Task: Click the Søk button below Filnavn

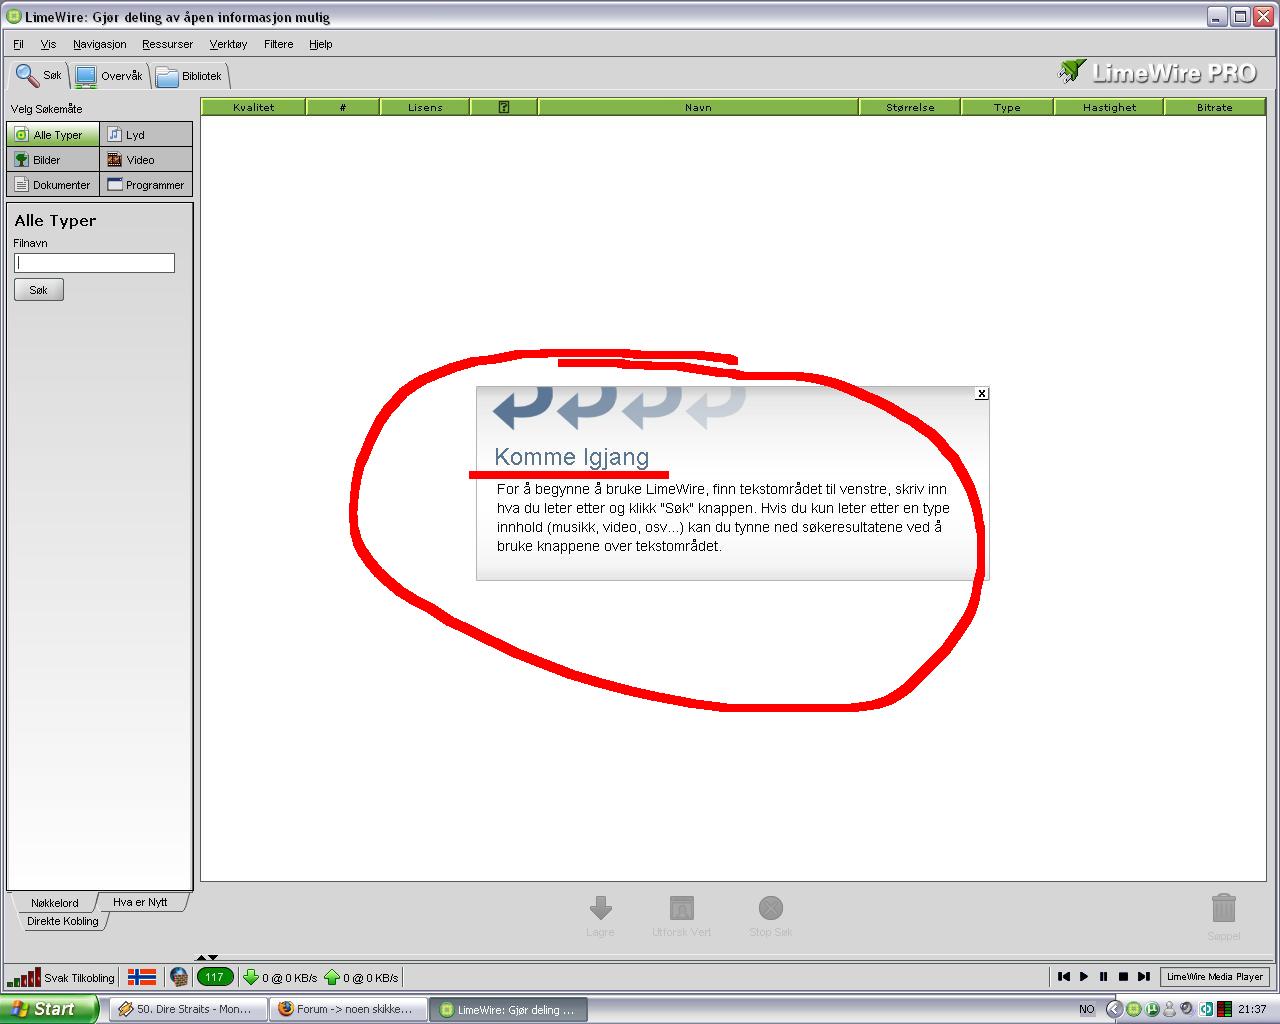Action: pos(39,290)
